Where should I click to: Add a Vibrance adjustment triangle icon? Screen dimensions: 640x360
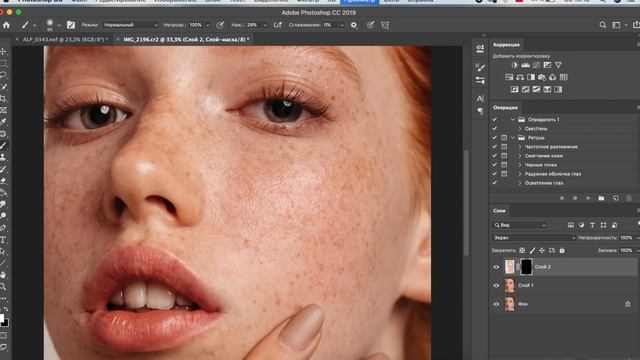[x=558, y=65]
